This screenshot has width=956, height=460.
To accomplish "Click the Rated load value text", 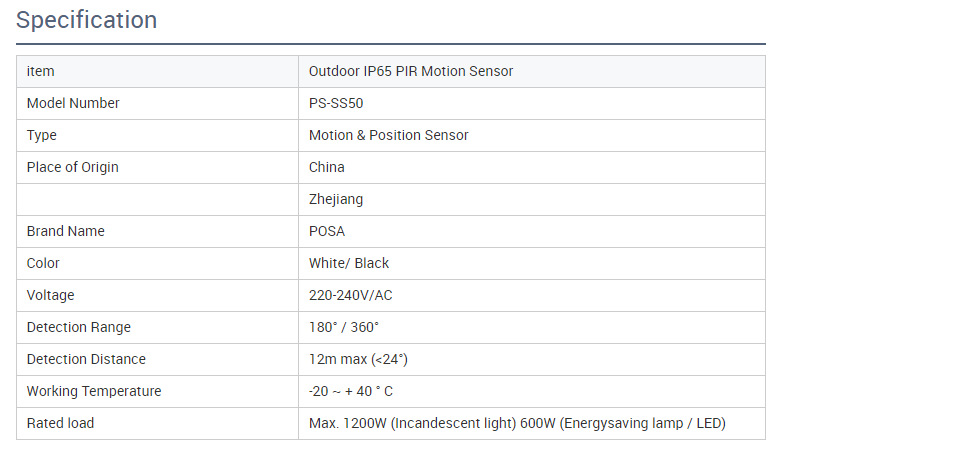I will point(517,423).
